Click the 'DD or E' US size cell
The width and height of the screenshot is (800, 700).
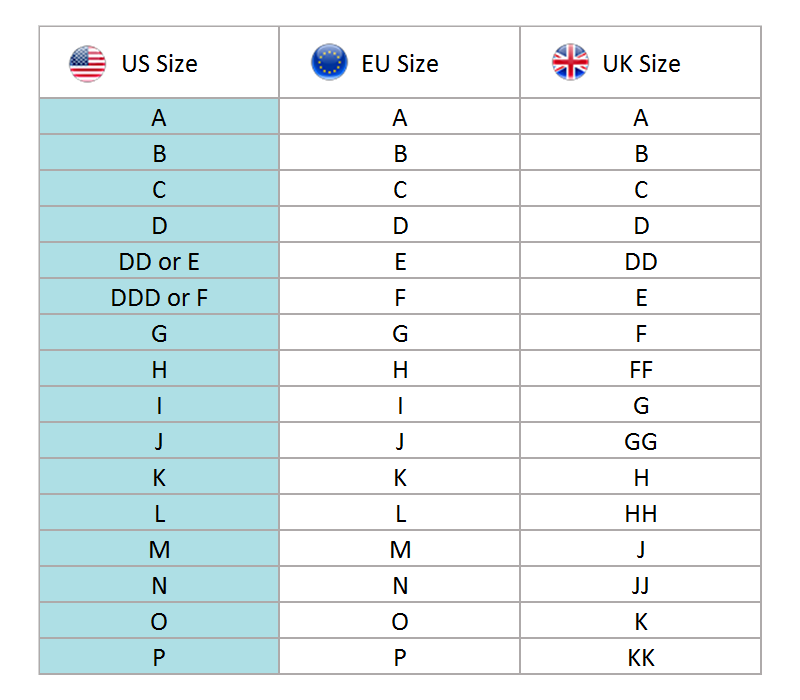[x=159, y=262]
